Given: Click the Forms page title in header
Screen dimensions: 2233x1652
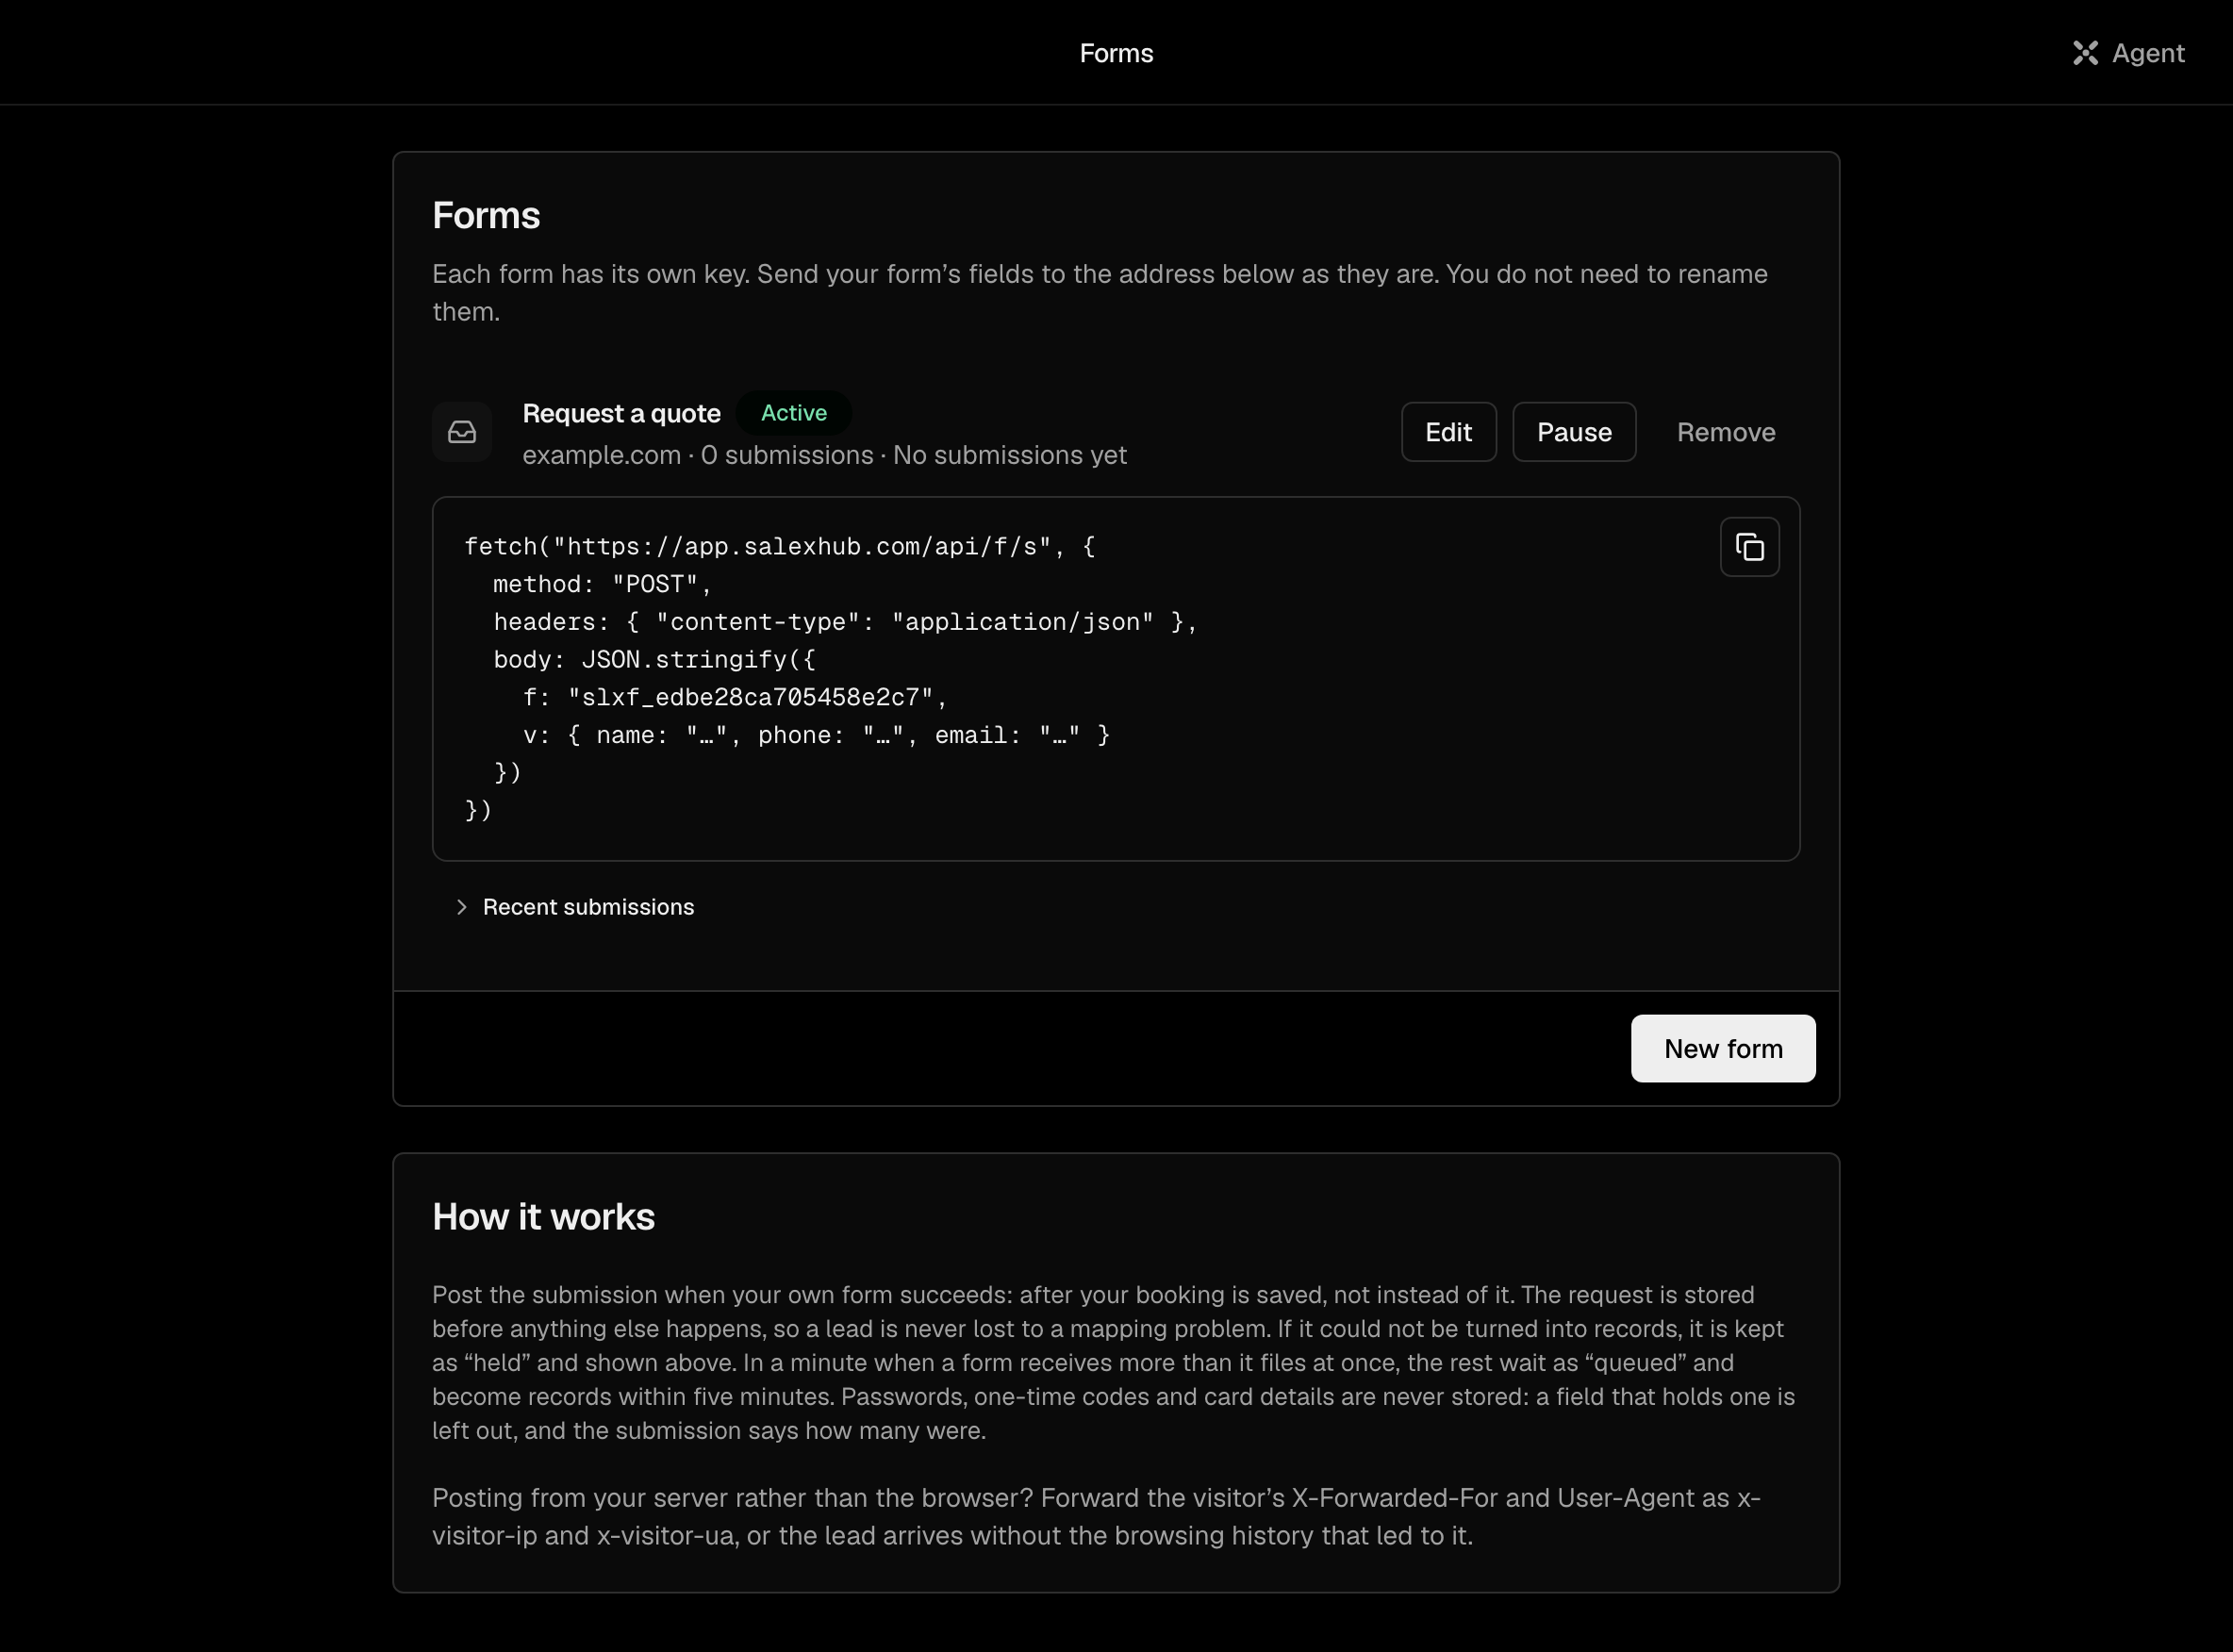Looking at the screenshot, I should coord(1116,53).
